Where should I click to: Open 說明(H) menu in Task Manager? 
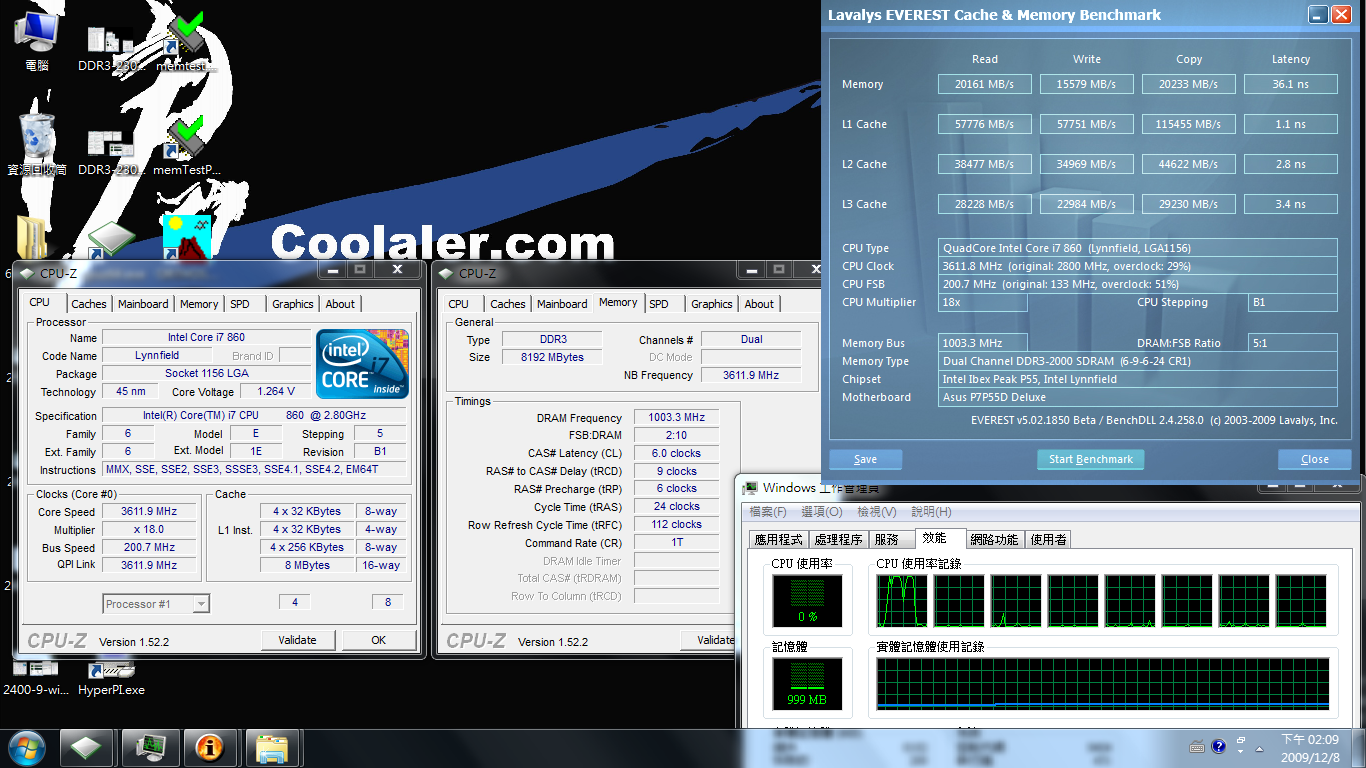click(931, 512)
